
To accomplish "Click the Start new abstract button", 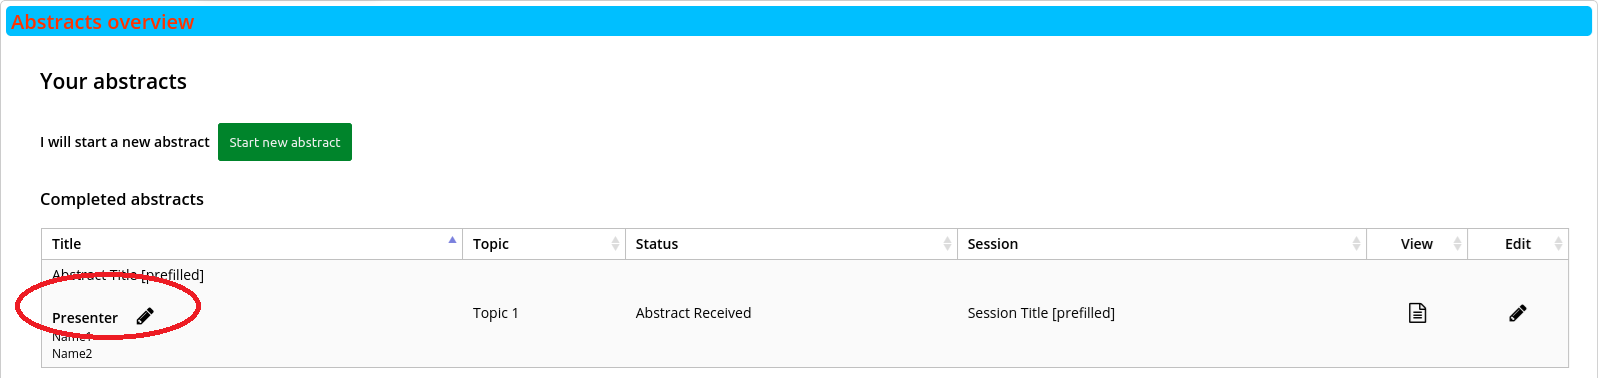I will pos(285,142).
